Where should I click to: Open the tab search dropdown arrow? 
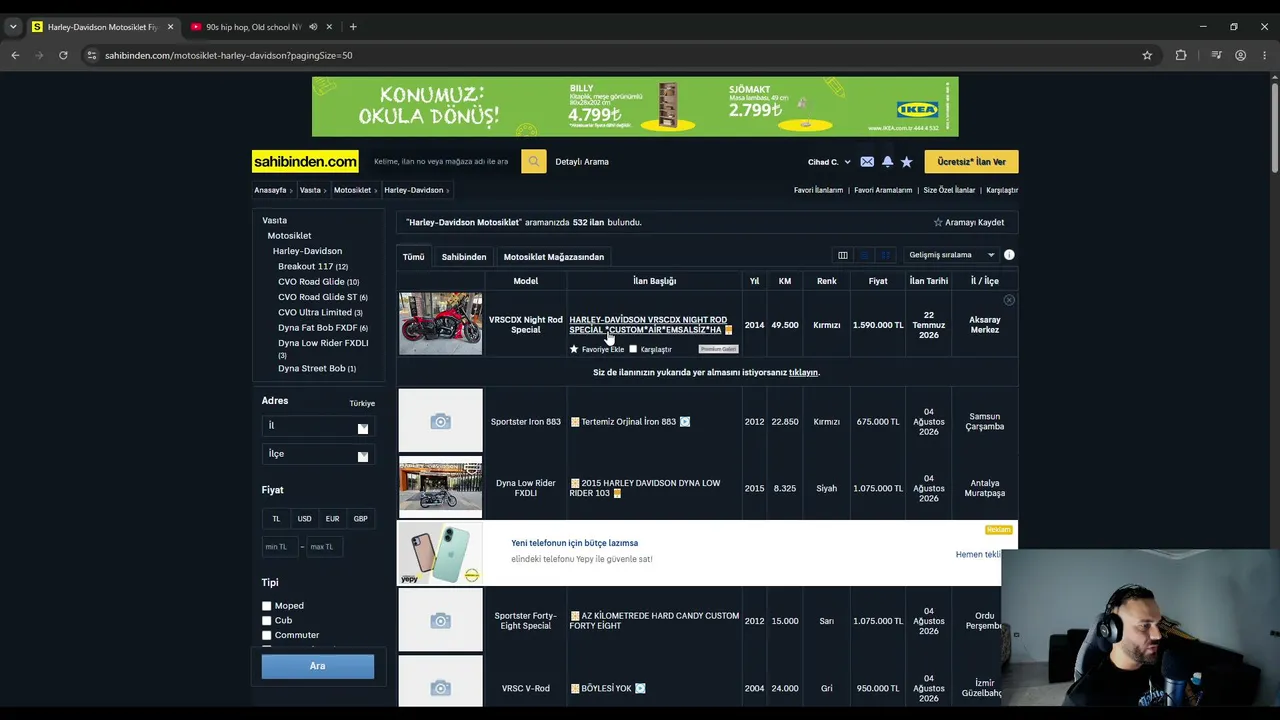tap(13, 27)
